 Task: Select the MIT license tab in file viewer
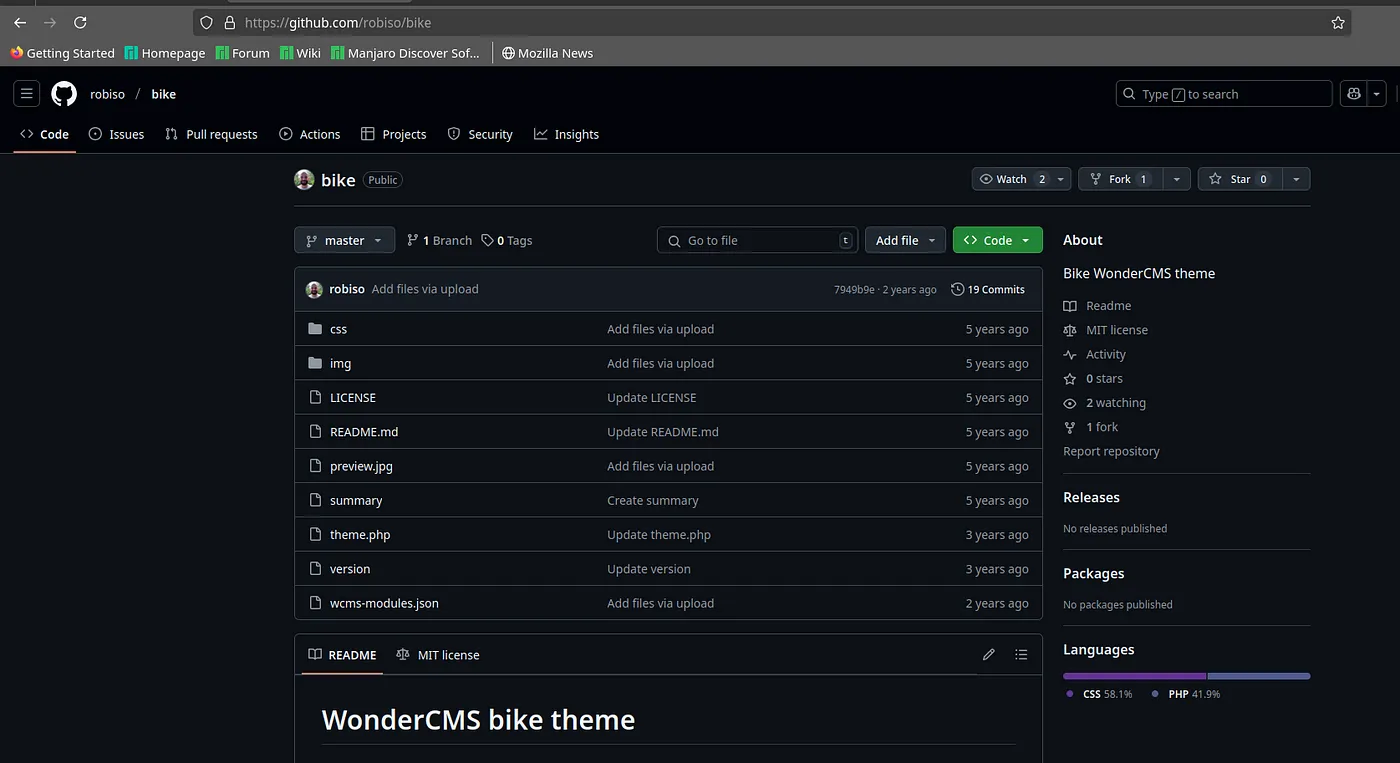pos(438,655)
